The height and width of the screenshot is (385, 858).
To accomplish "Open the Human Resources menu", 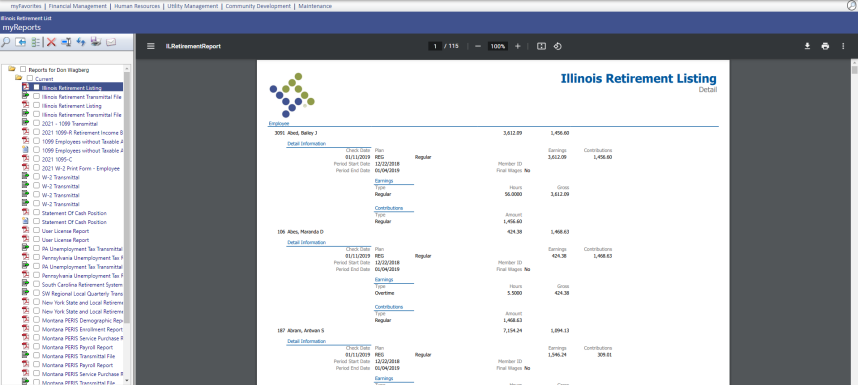I will [x=137, y=6].
